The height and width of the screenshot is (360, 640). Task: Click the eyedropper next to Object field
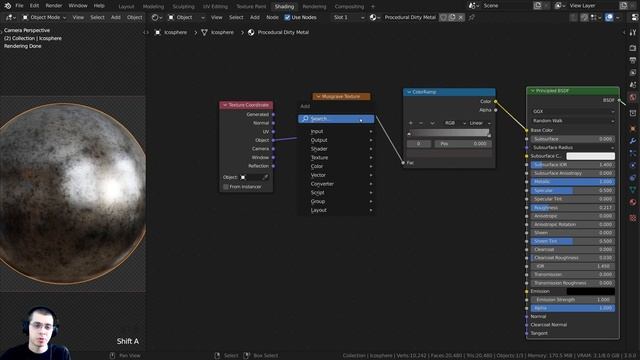(265, 177)
